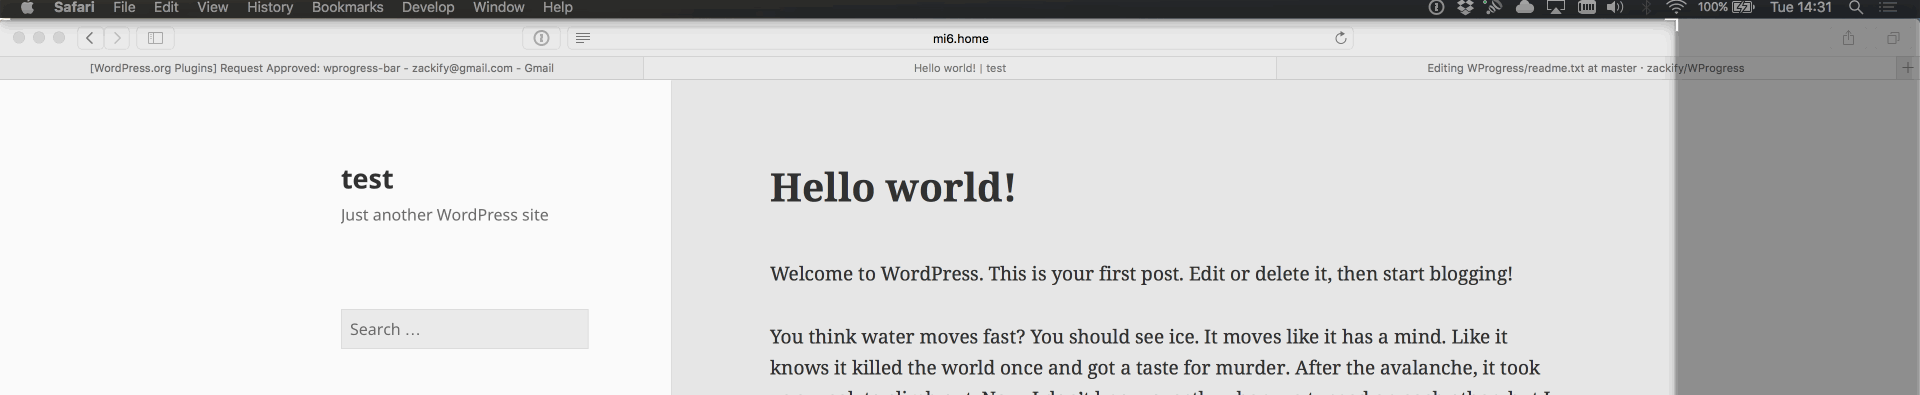Open the Bookmarks menu
This screenshot has height=395, width=1920.
tap(347, 7)
